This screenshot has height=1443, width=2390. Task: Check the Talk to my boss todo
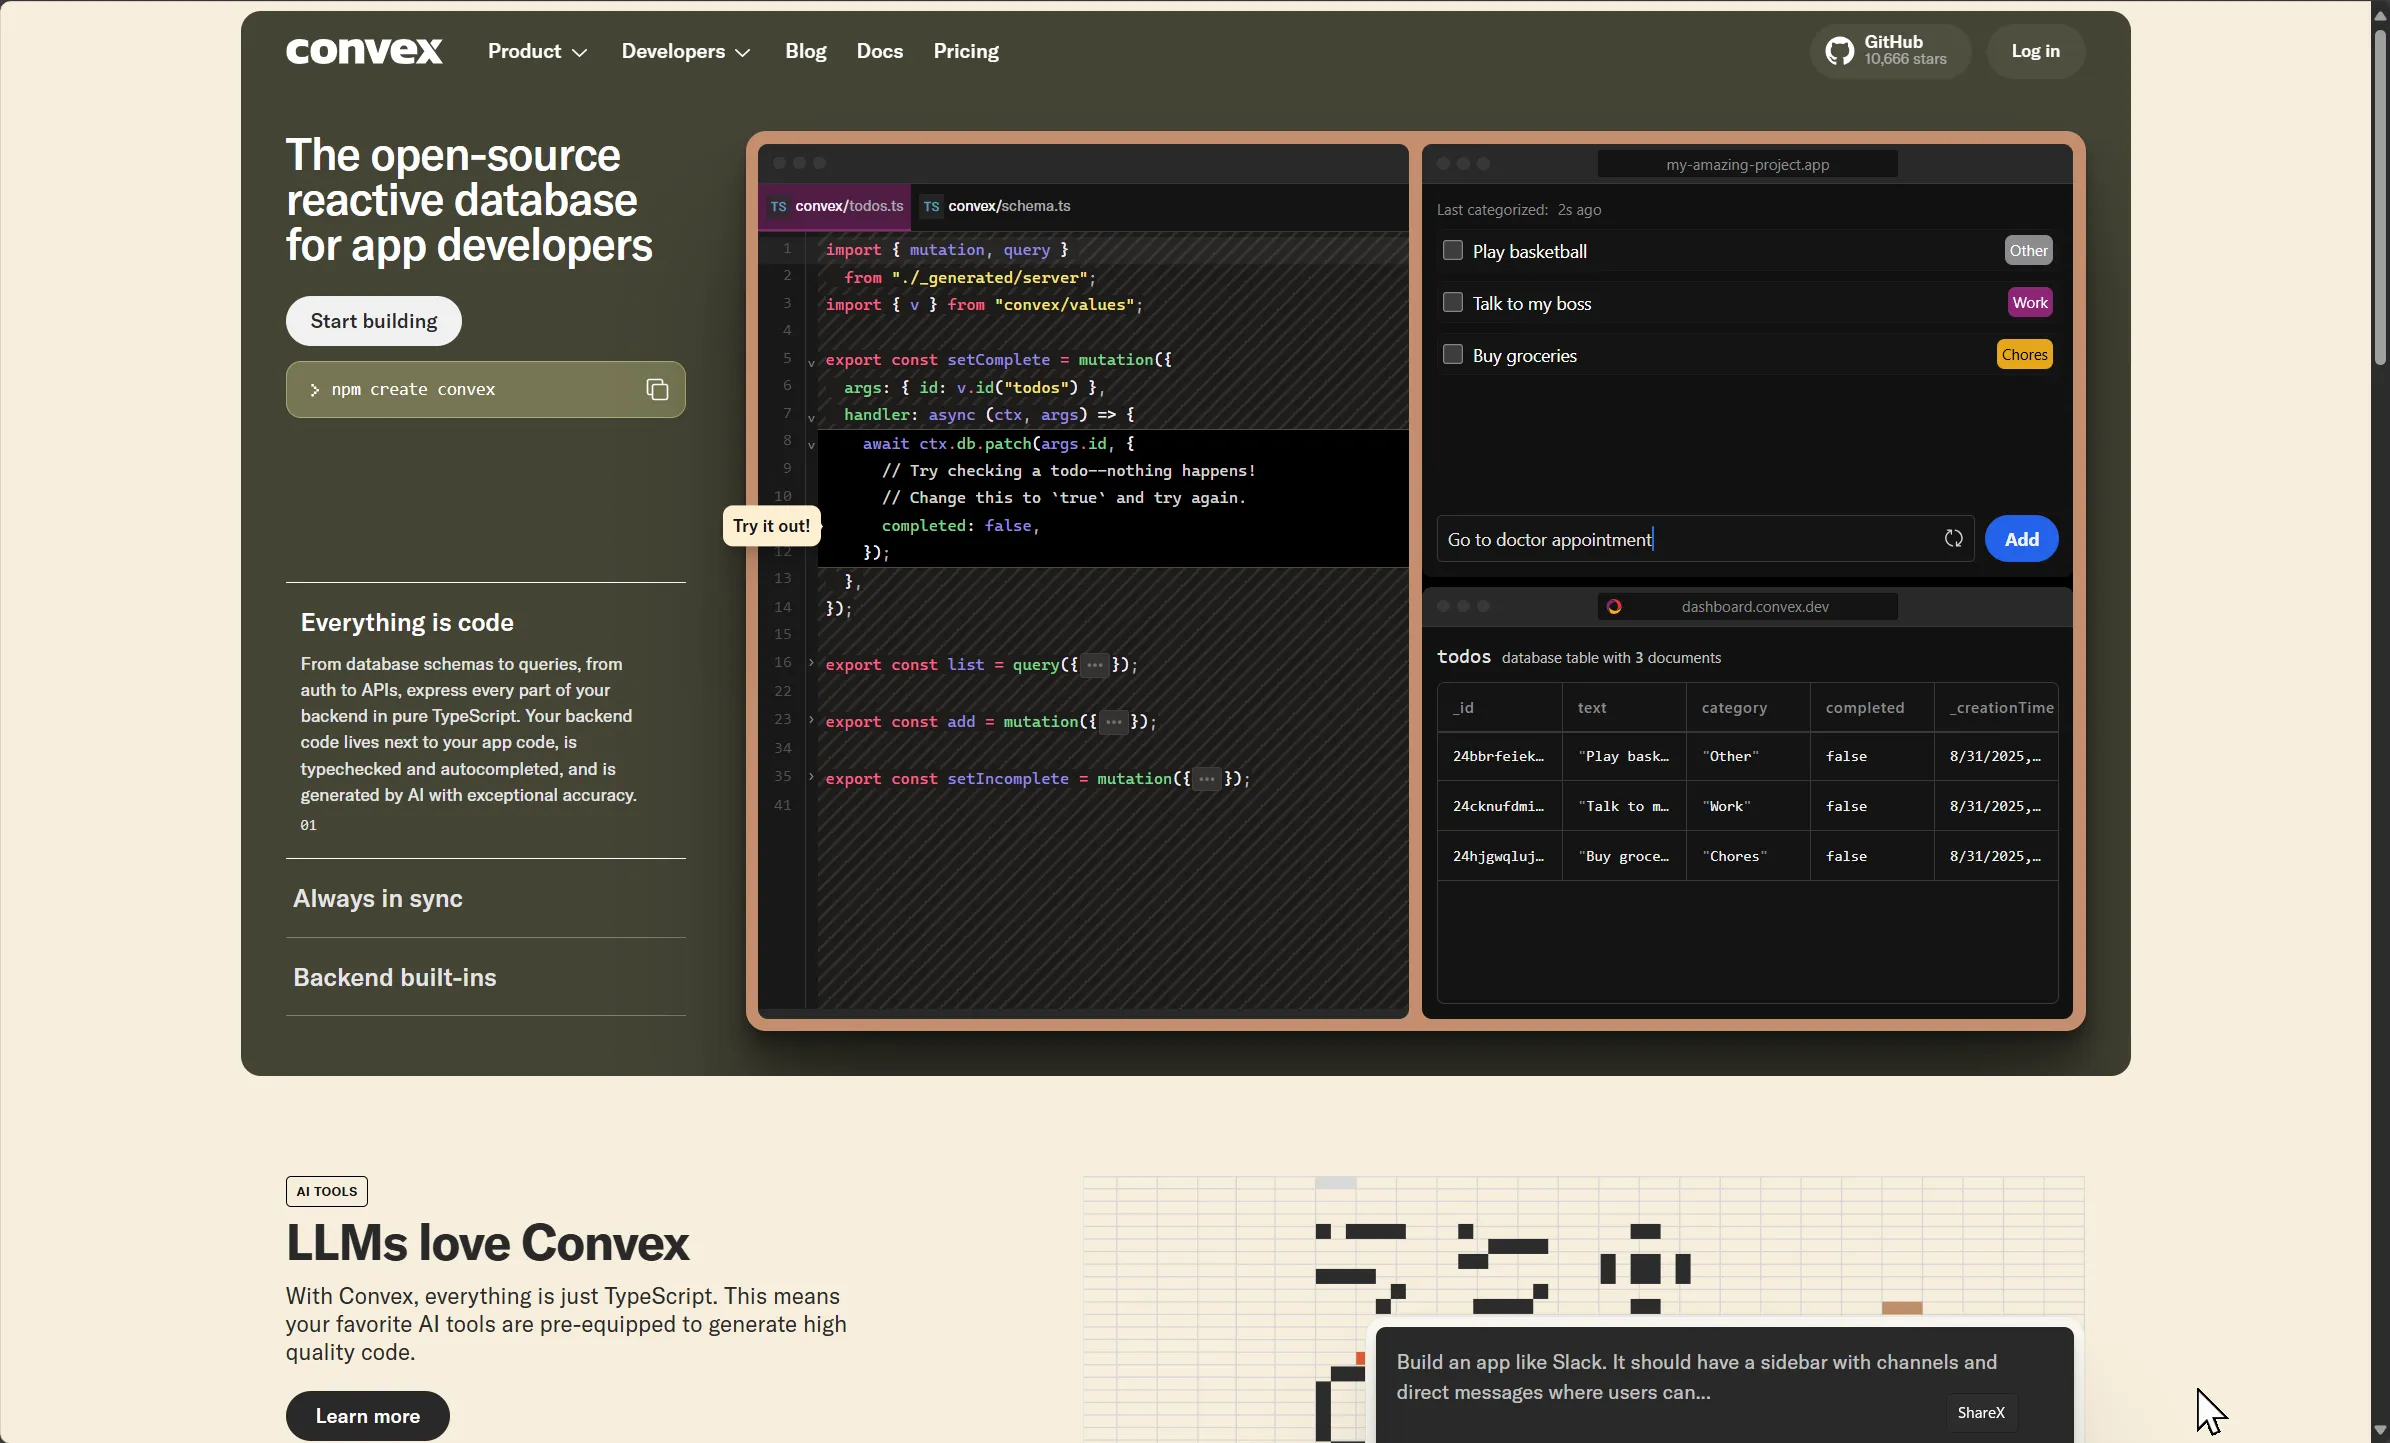1453,303
